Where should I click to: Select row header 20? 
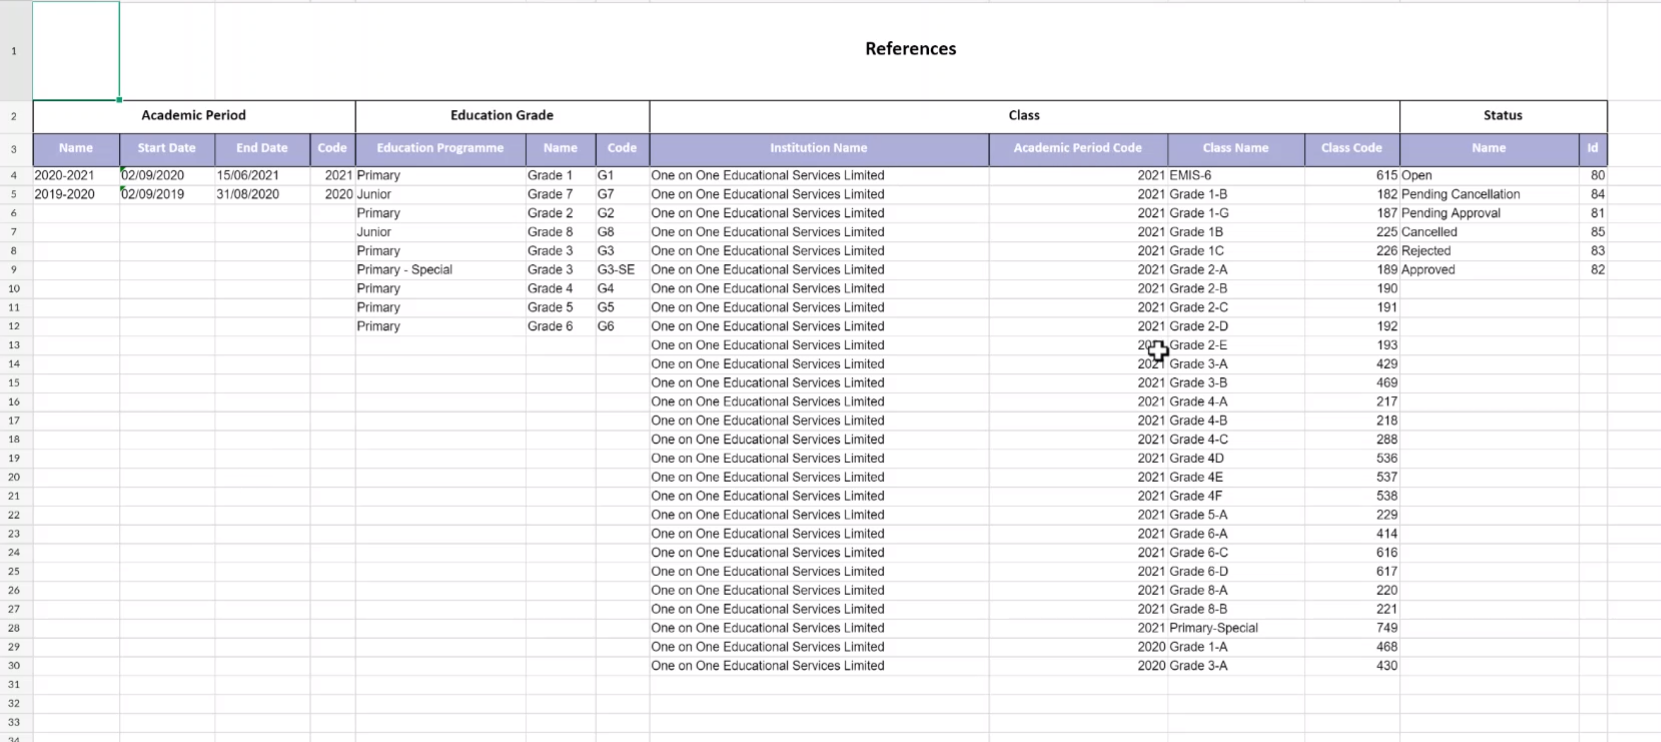pyautogui.click(x=15, y=477)
